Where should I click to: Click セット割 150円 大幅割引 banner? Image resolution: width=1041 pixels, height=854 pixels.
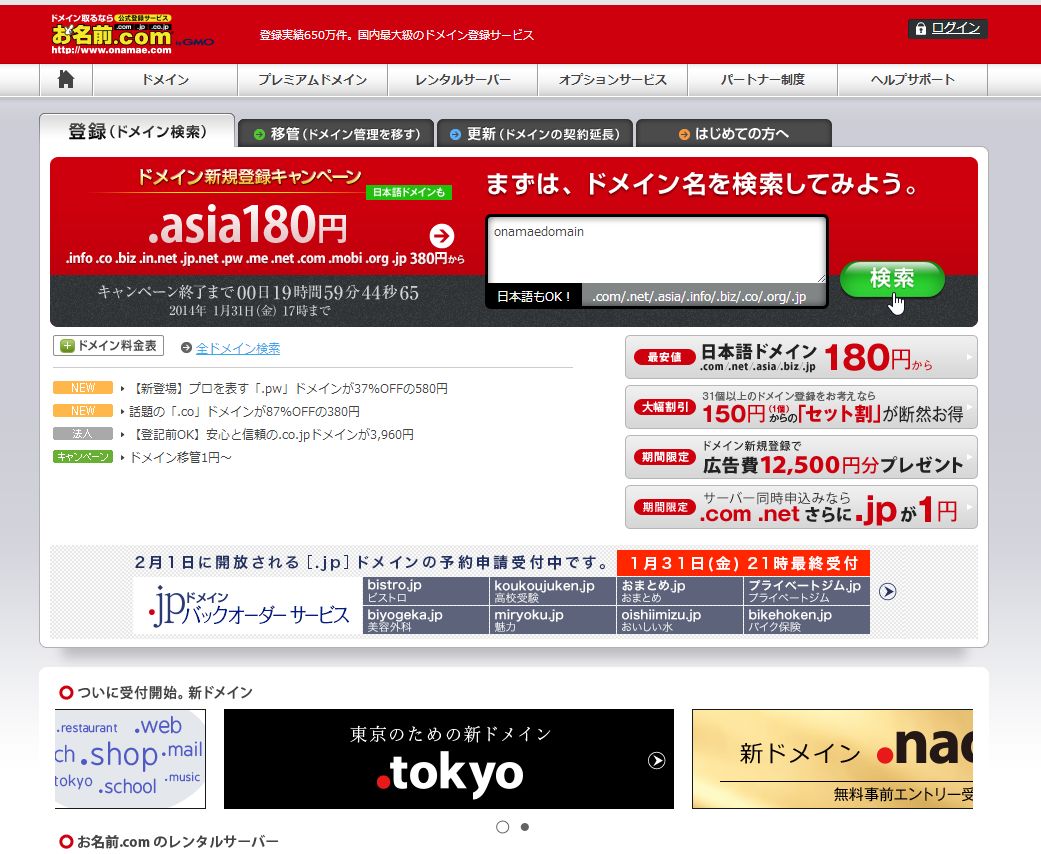[801, 407]
